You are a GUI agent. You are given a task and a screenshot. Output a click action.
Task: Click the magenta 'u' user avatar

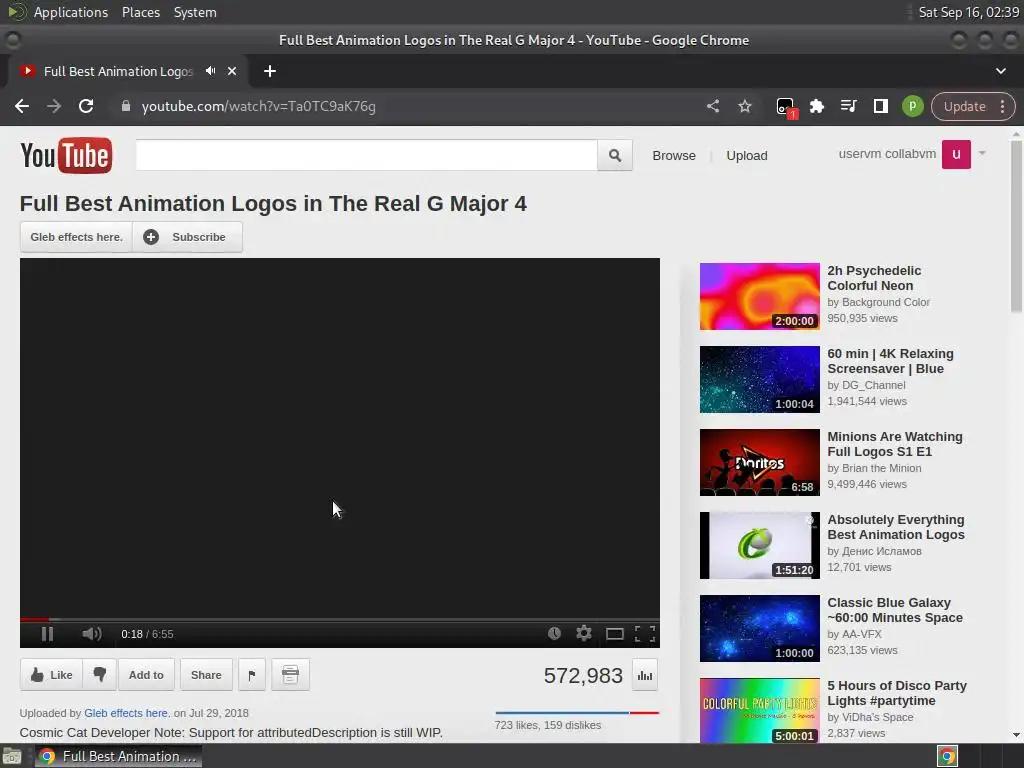[956, 154]
